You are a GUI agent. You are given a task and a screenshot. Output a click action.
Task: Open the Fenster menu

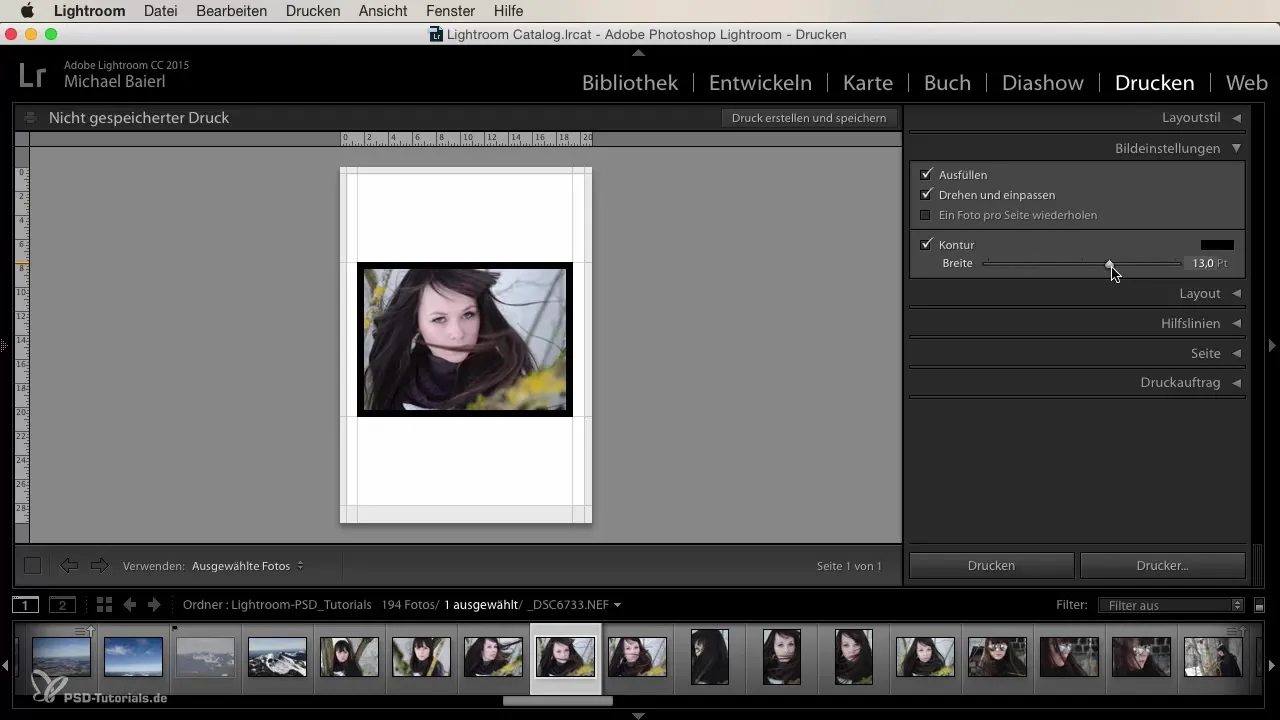click(450, 11)
